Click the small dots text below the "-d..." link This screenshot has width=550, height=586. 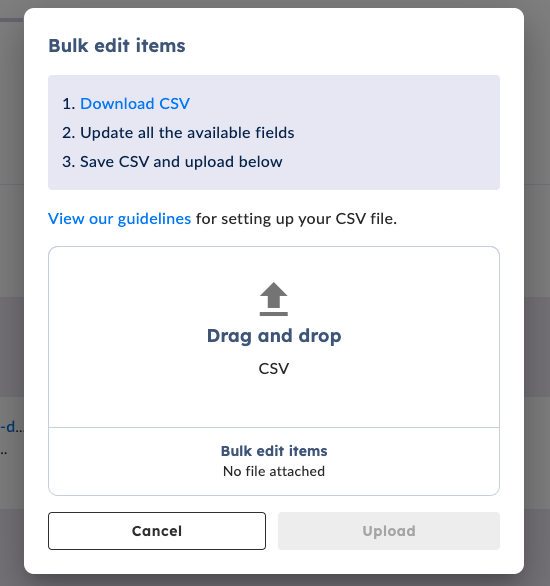tap(4, 453)
